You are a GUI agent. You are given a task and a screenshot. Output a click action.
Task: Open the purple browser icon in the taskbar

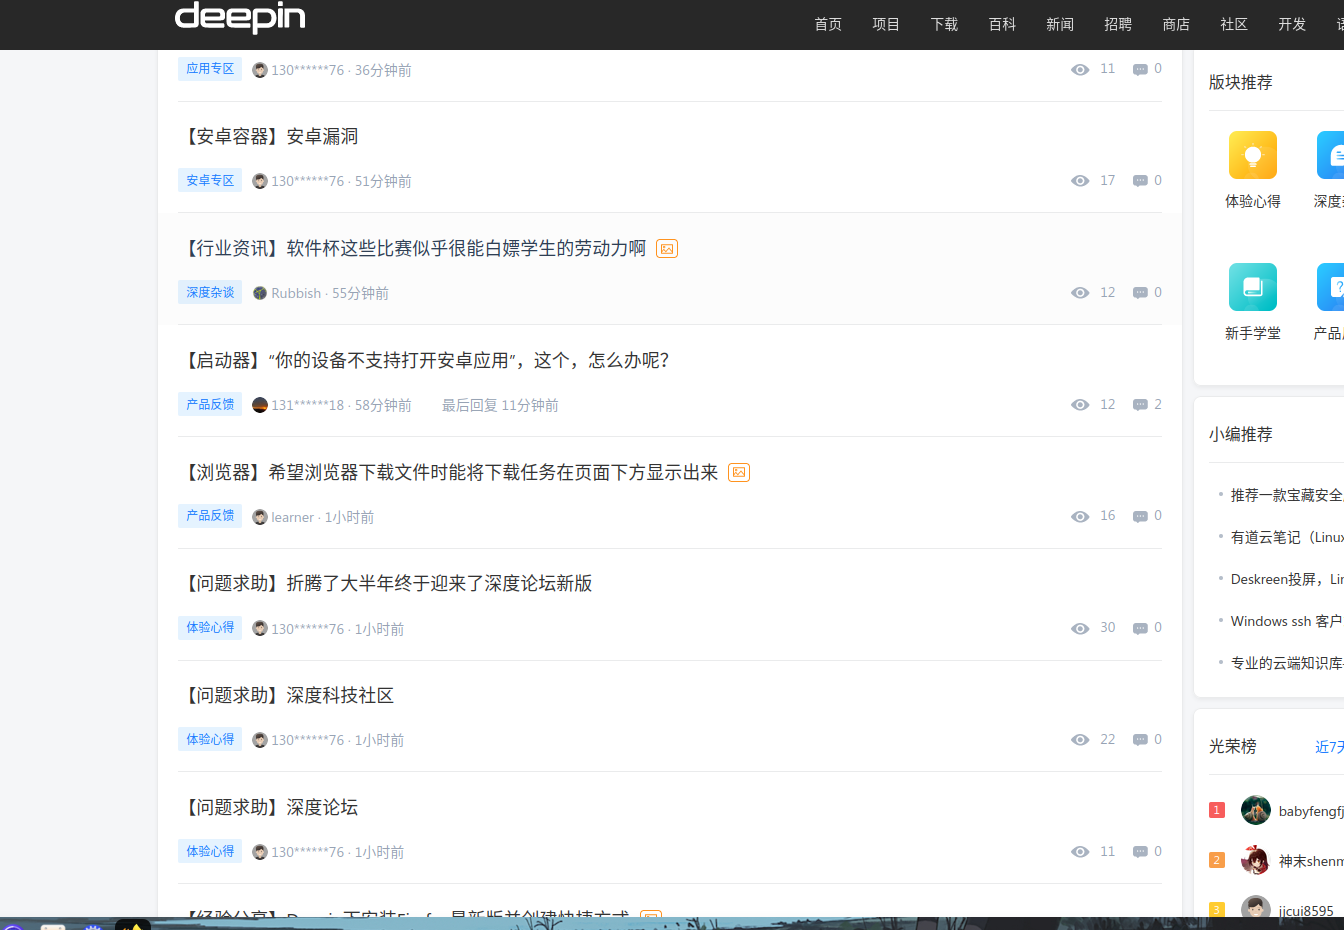(13, 925)
